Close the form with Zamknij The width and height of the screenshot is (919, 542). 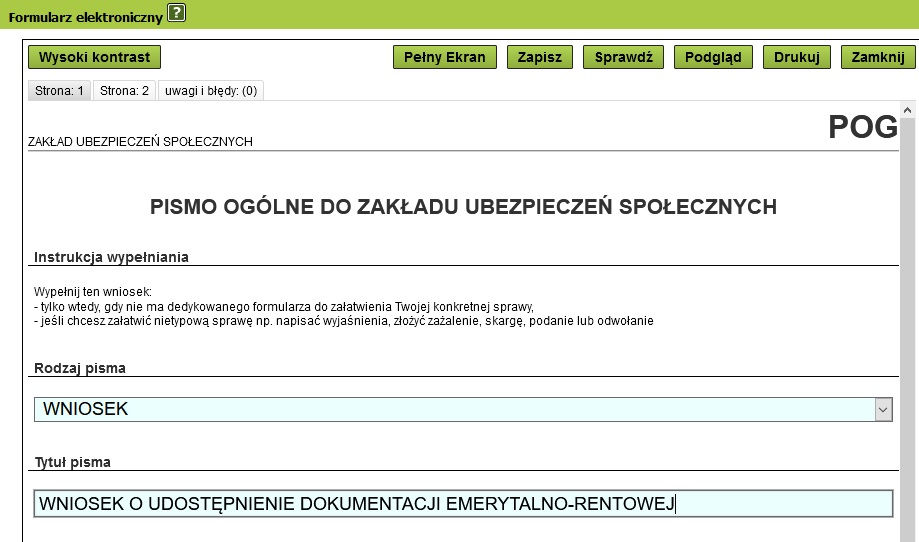(878, 57)
